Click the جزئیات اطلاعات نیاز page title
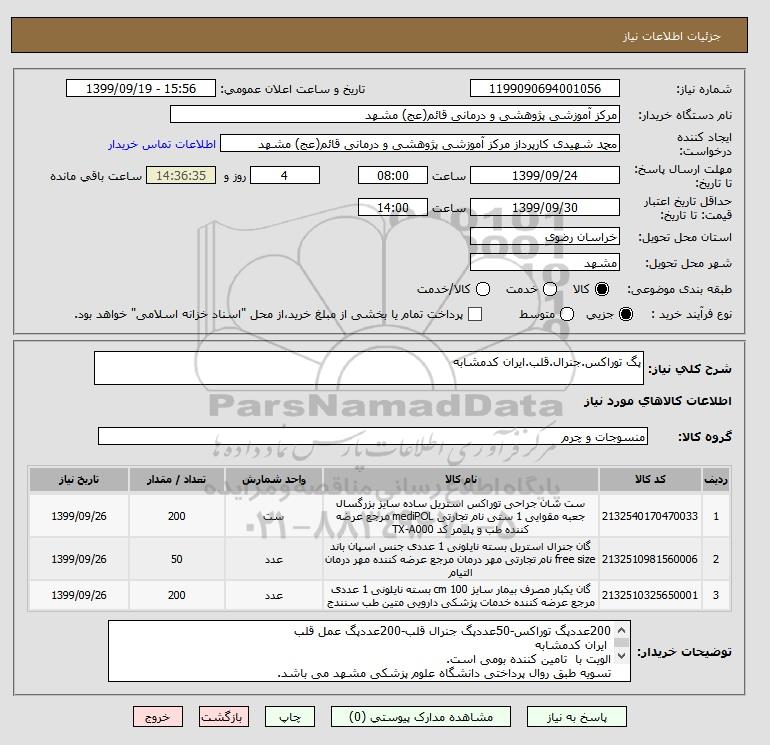Viewport: 770px width, 745px height. coord(672,36)
